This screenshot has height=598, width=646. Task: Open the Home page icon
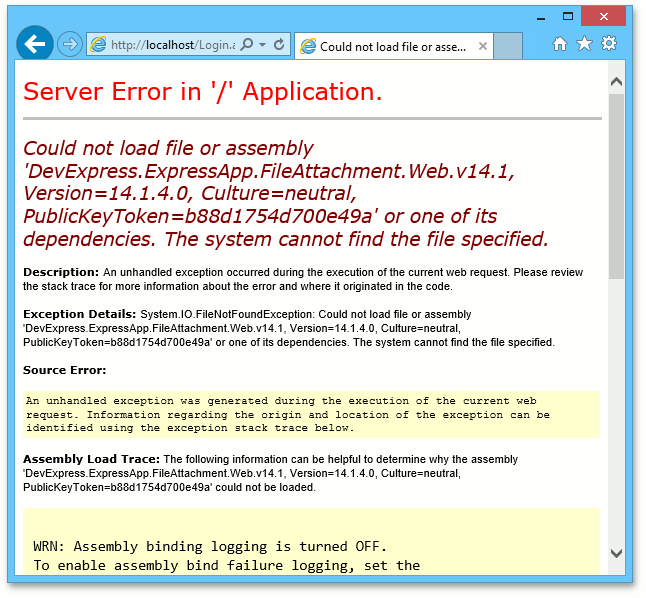[560, 43]
